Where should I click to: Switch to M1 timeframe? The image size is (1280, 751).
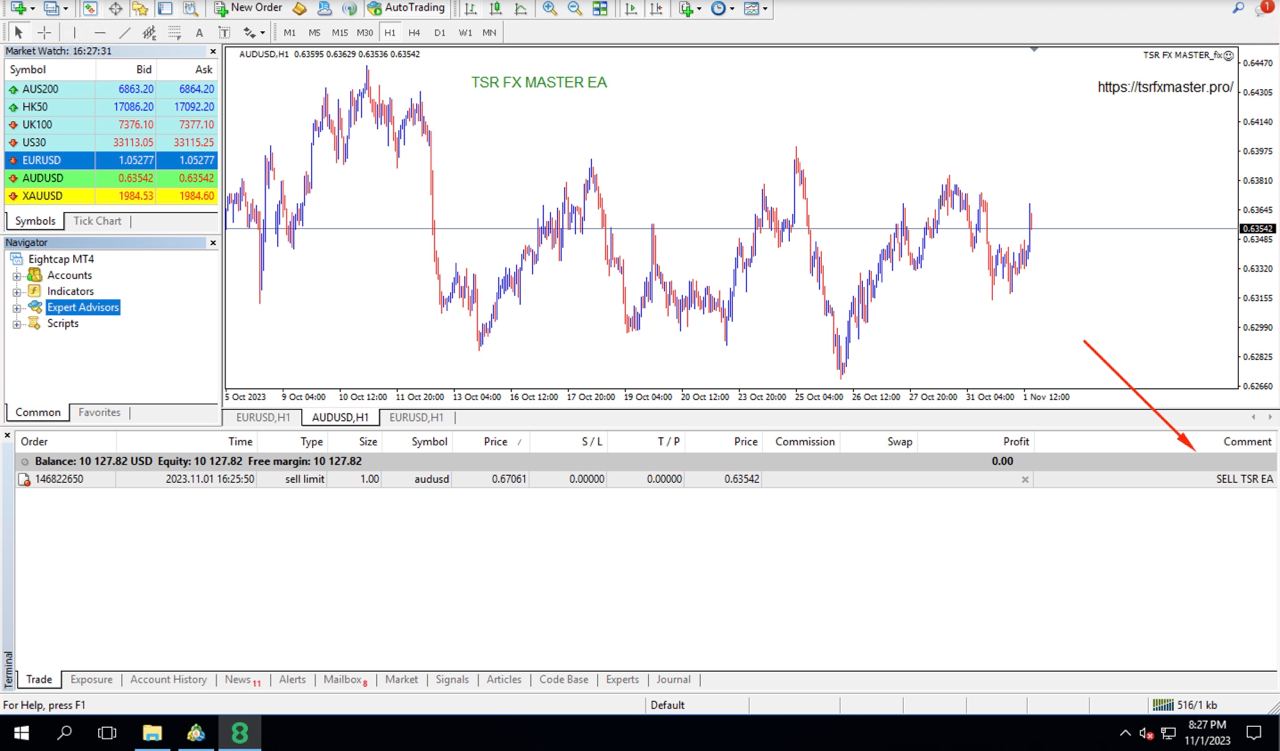290,33
